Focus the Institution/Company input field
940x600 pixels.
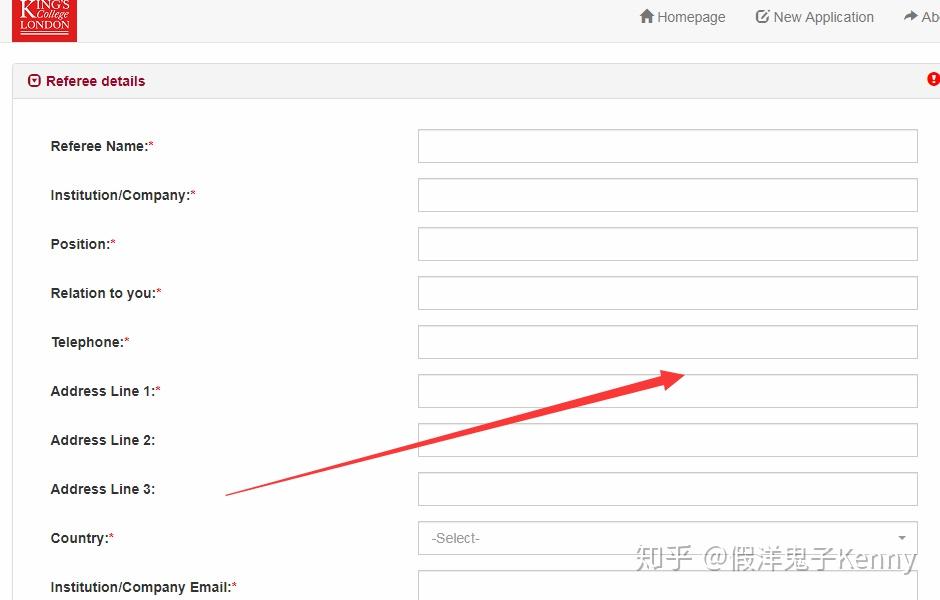[667, 195]
